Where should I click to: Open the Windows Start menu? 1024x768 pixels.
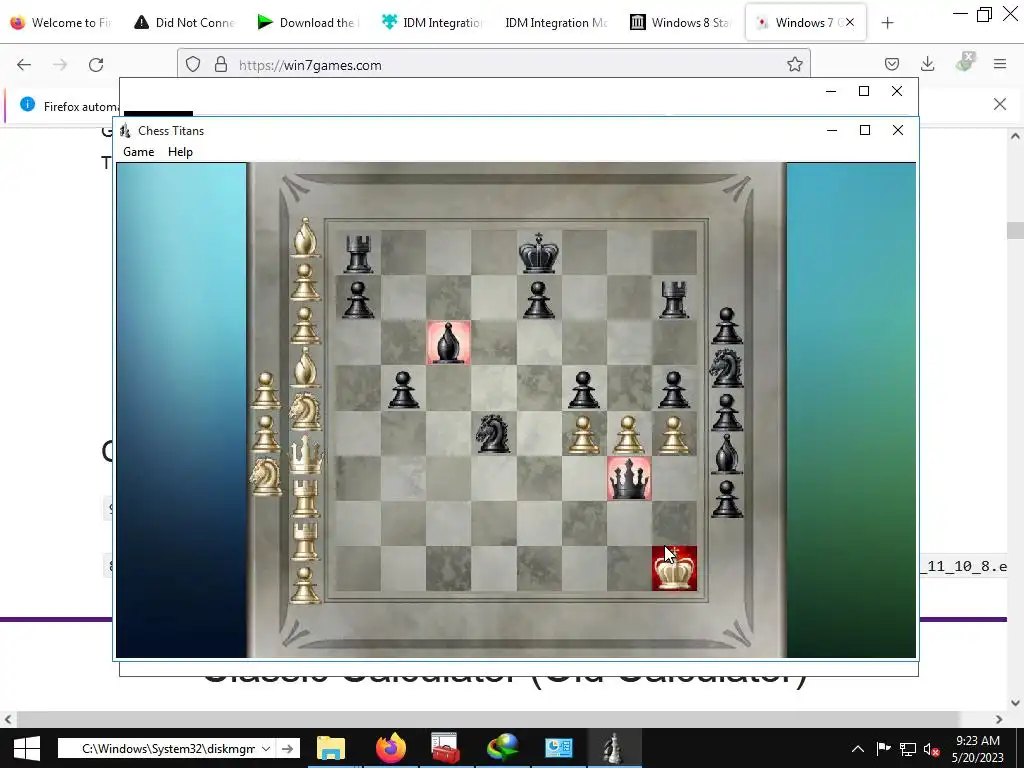click(x=26, y=748)
